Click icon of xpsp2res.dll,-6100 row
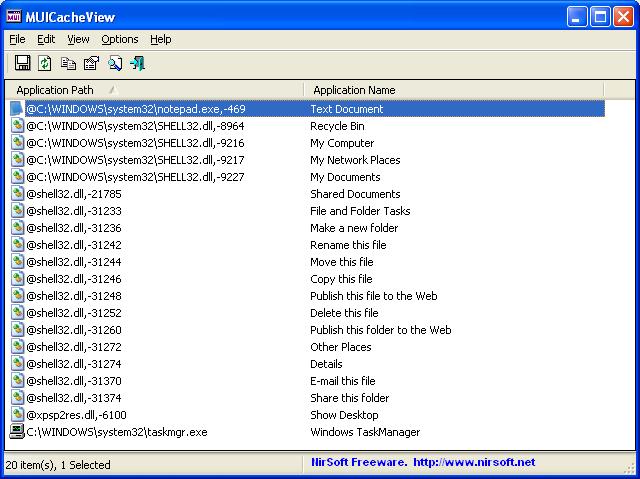 17,415
